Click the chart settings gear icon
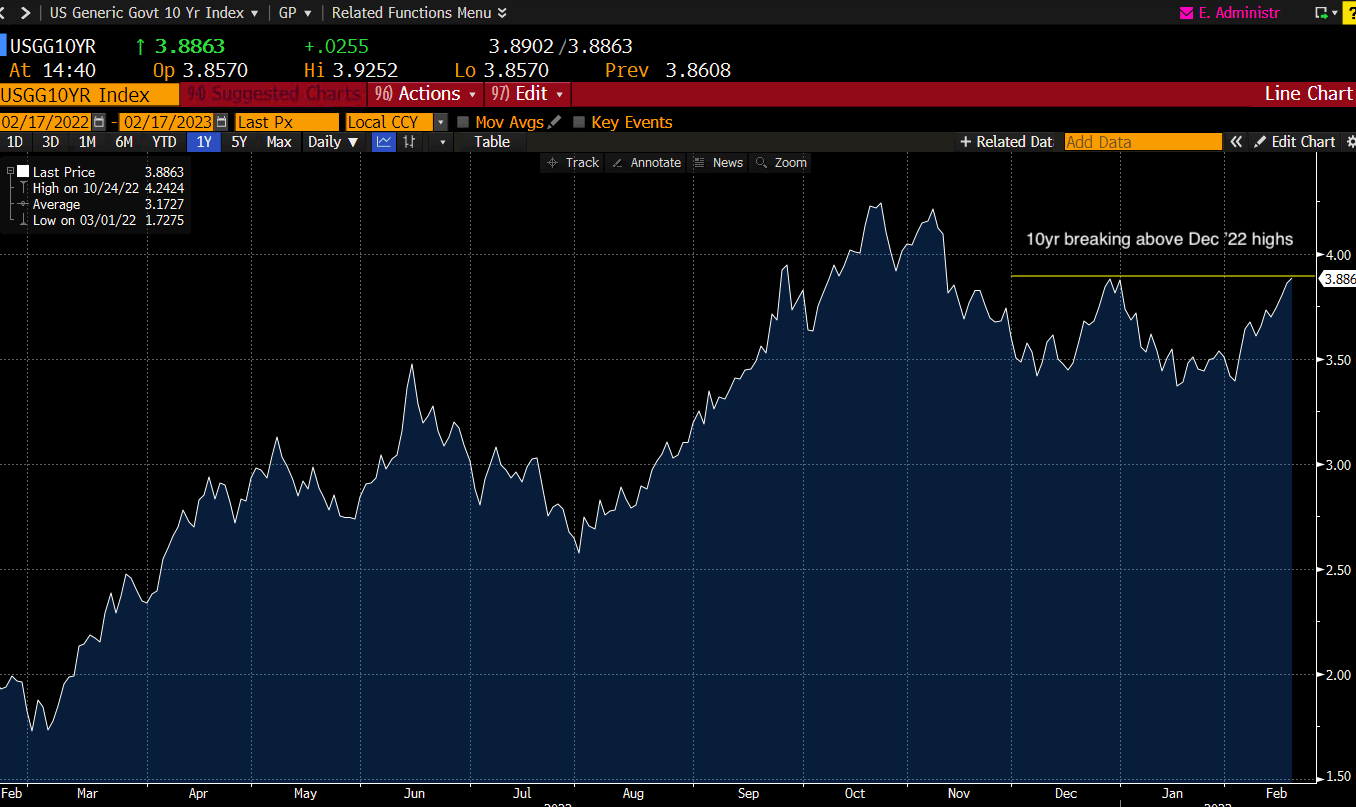This screenshot has height=807, width=1356. tap(1351, 141)
